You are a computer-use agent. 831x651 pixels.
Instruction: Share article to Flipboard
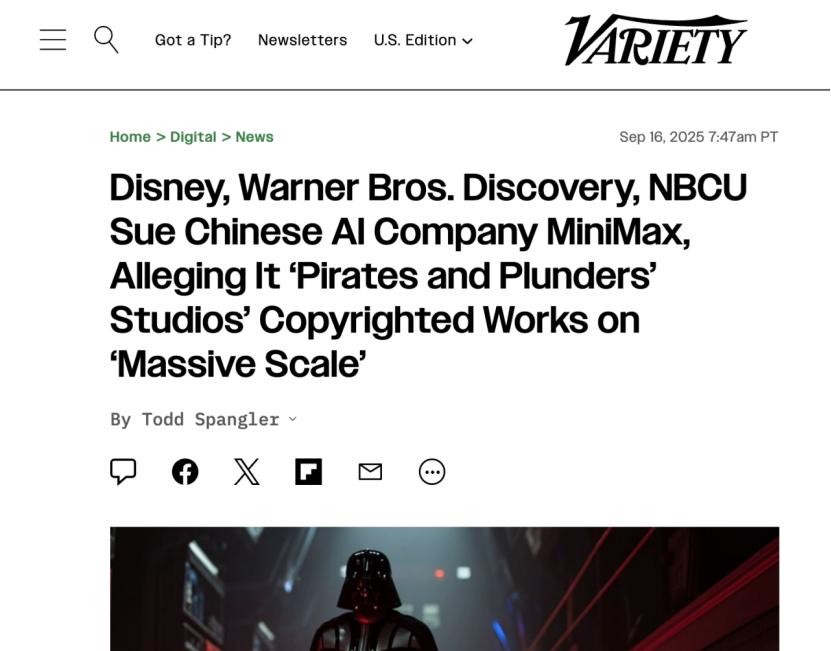tap(308, 471)
